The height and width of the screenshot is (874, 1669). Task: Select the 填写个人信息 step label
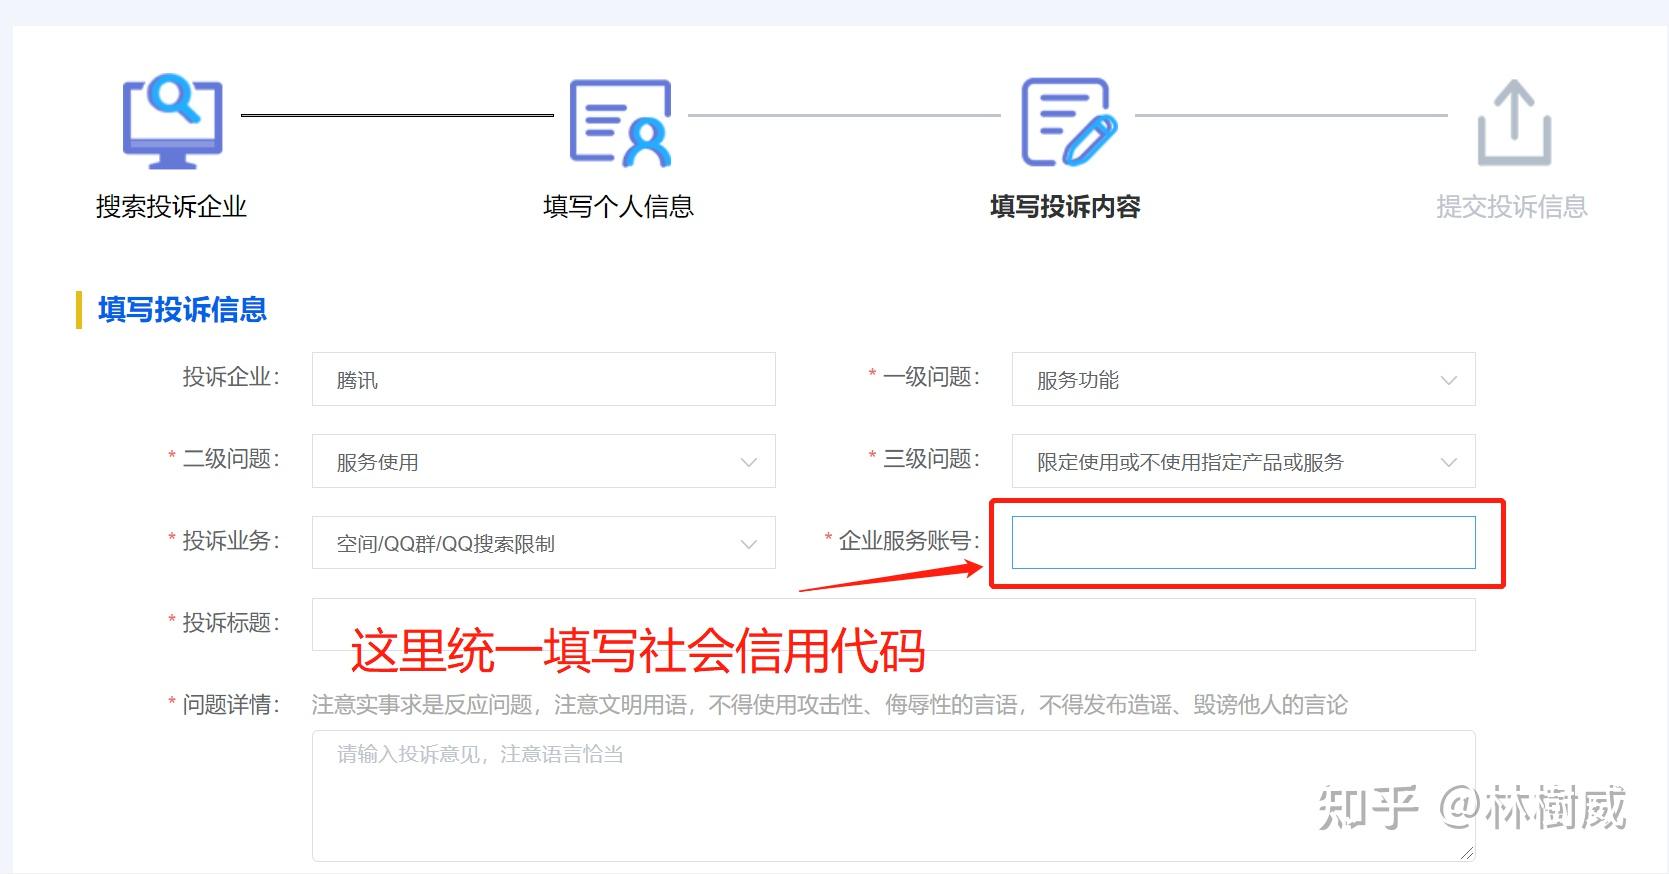click(618, 207)
